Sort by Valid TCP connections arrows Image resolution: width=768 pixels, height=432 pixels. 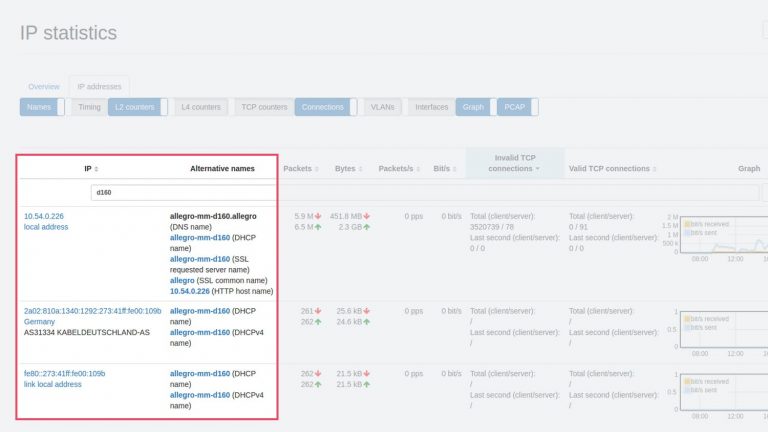click(x=654, y=169)
